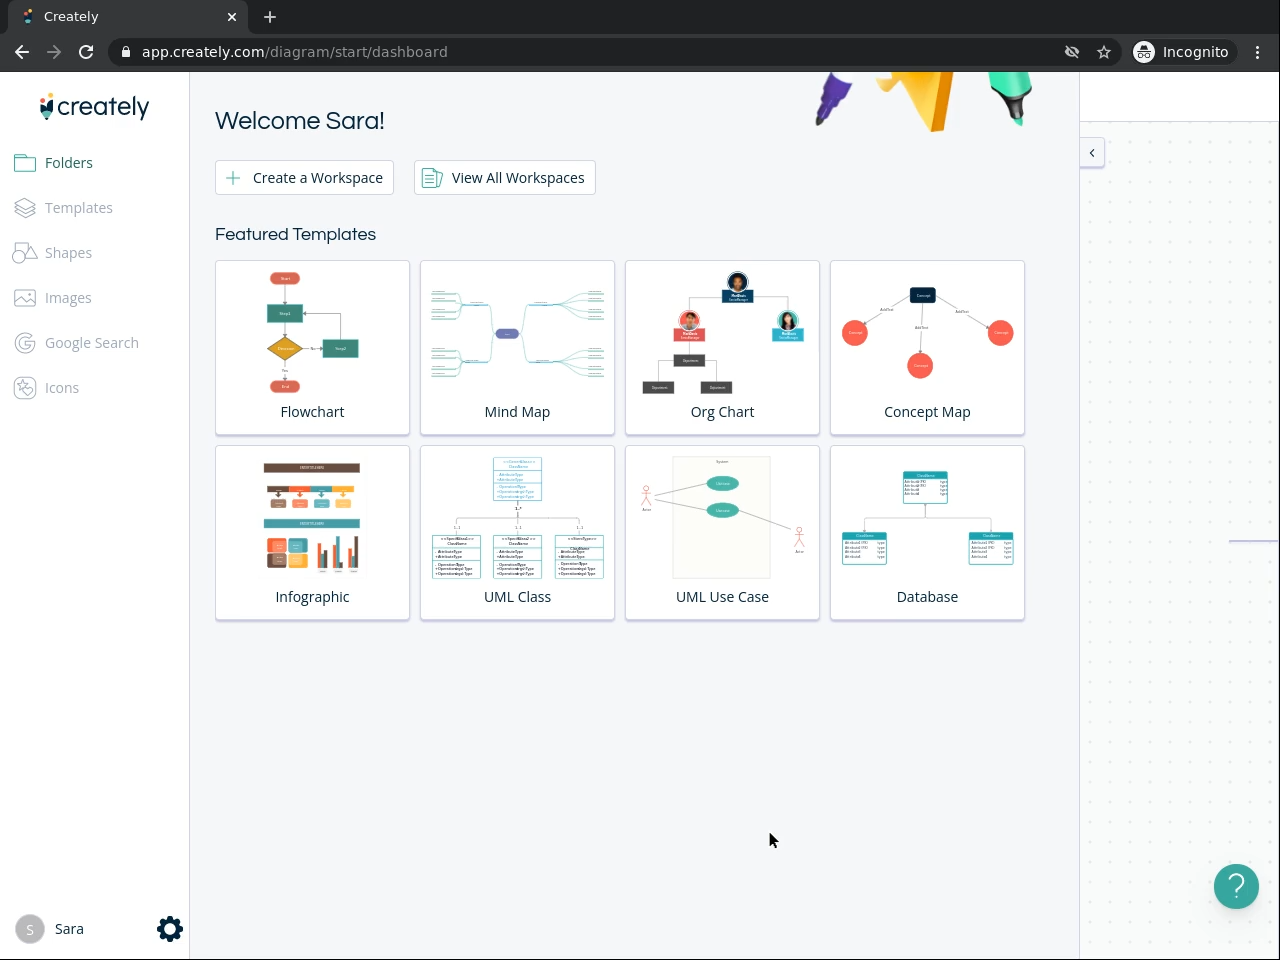This screenshot has height=960, width=1280.
Task: Choose the Flowchart template
Action: tap(312, 348)
